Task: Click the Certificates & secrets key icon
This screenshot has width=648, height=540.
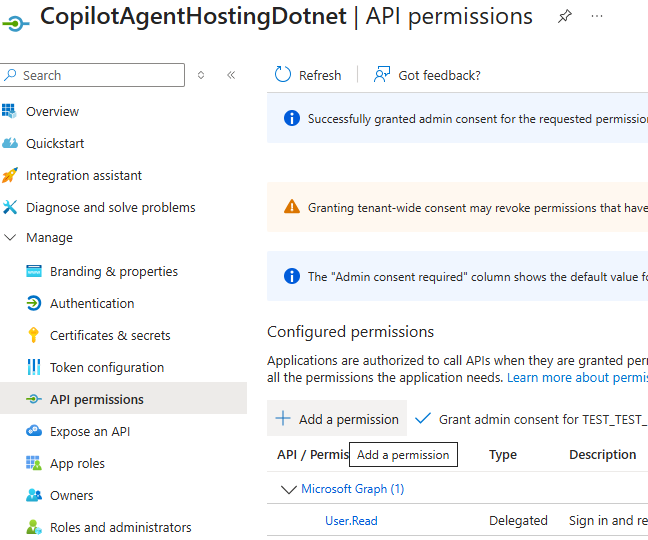Action: tap(33, 335)
